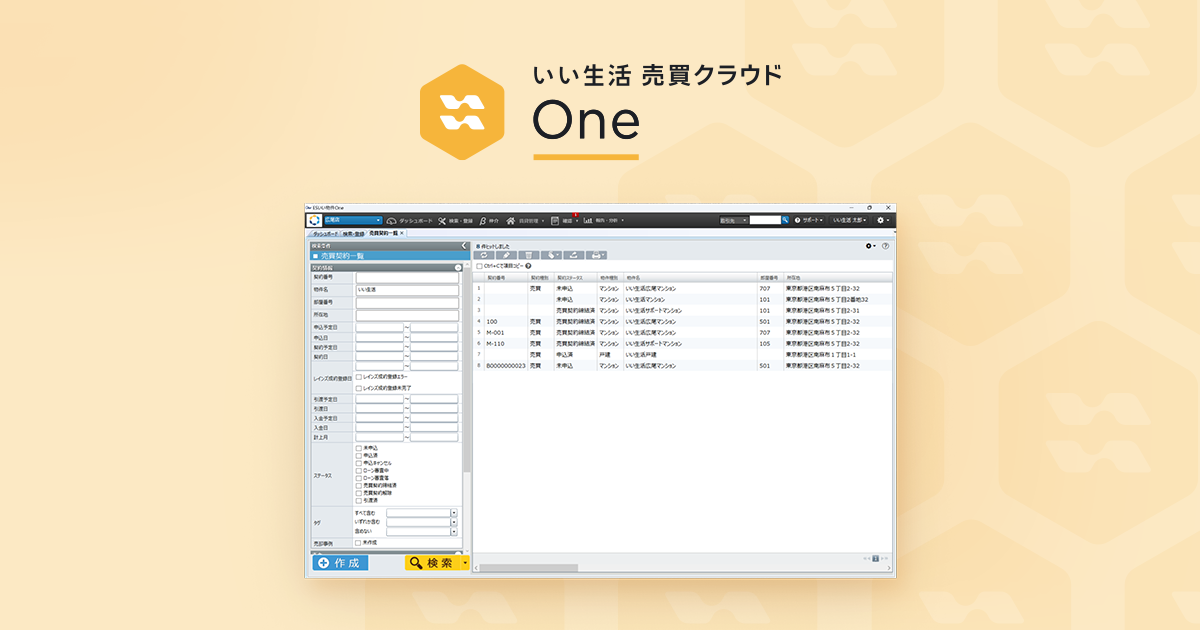Select contract M-001 row
Viewport: 1200px width, 630px height.
click(683, 332)
